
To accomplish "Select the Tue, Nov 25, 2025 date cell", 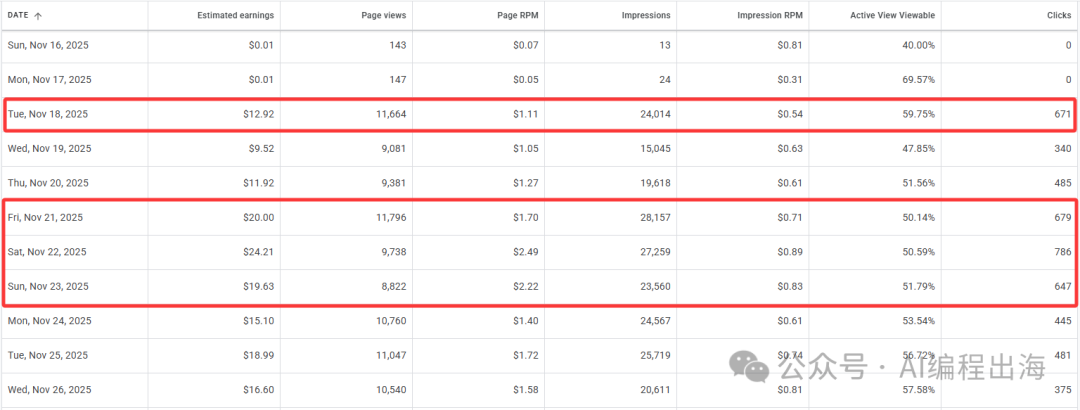I will click(x=48, y=356).
